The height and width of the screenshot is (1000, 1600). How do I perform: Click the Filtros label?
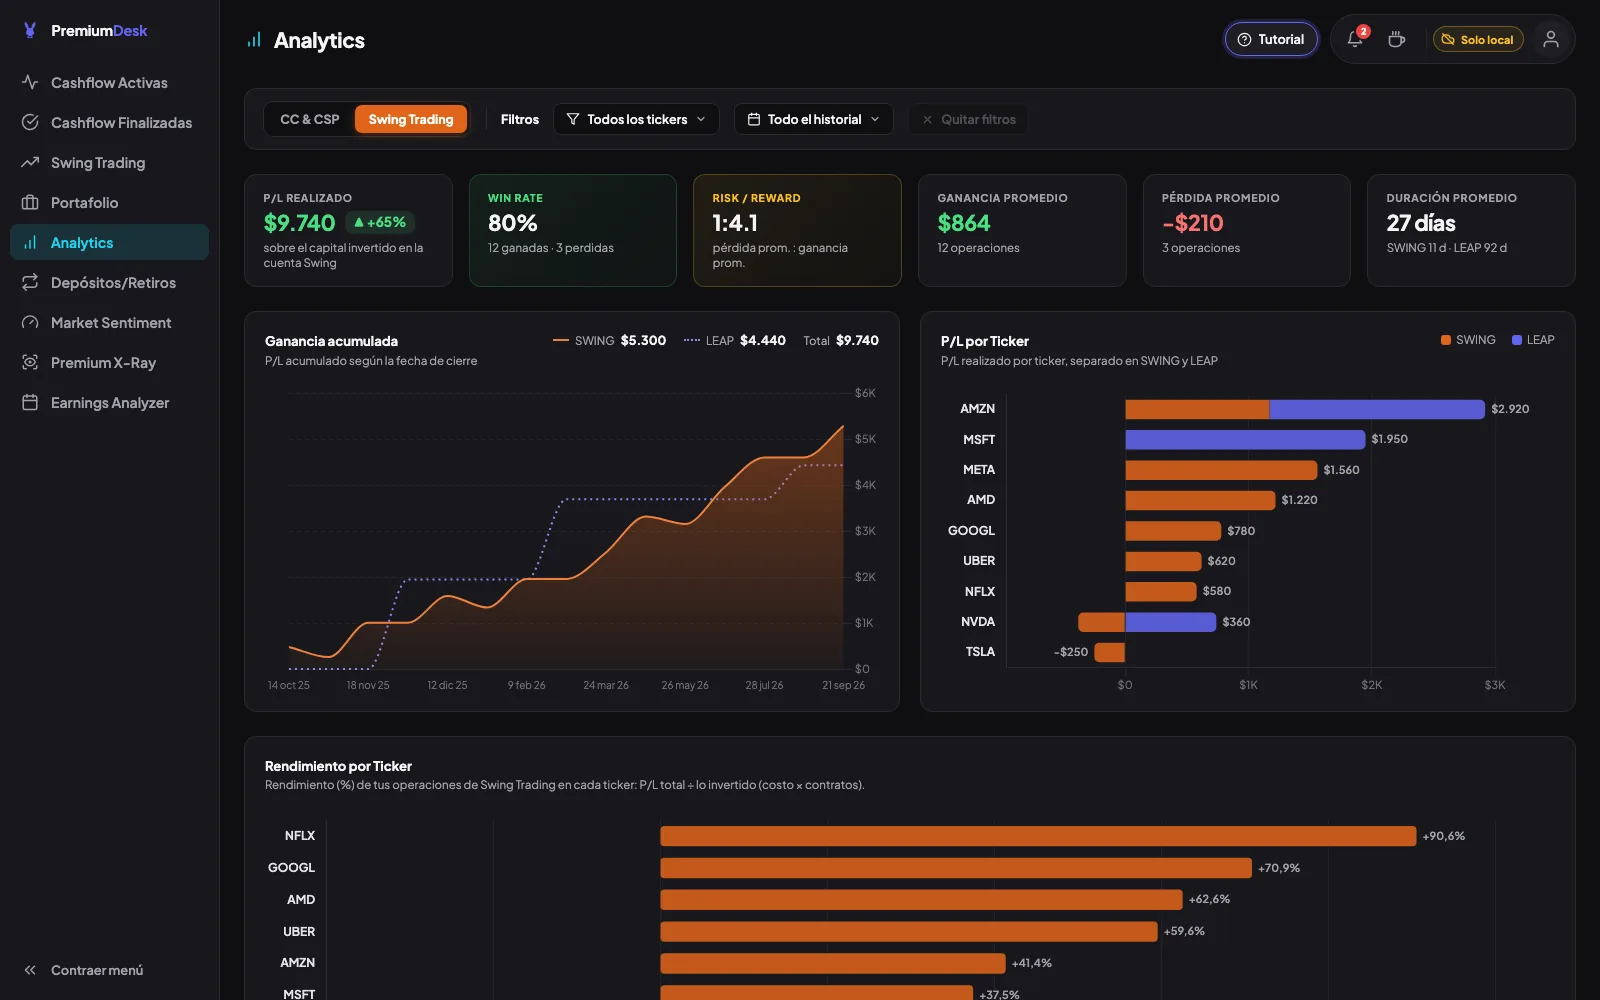click(519, 119)
